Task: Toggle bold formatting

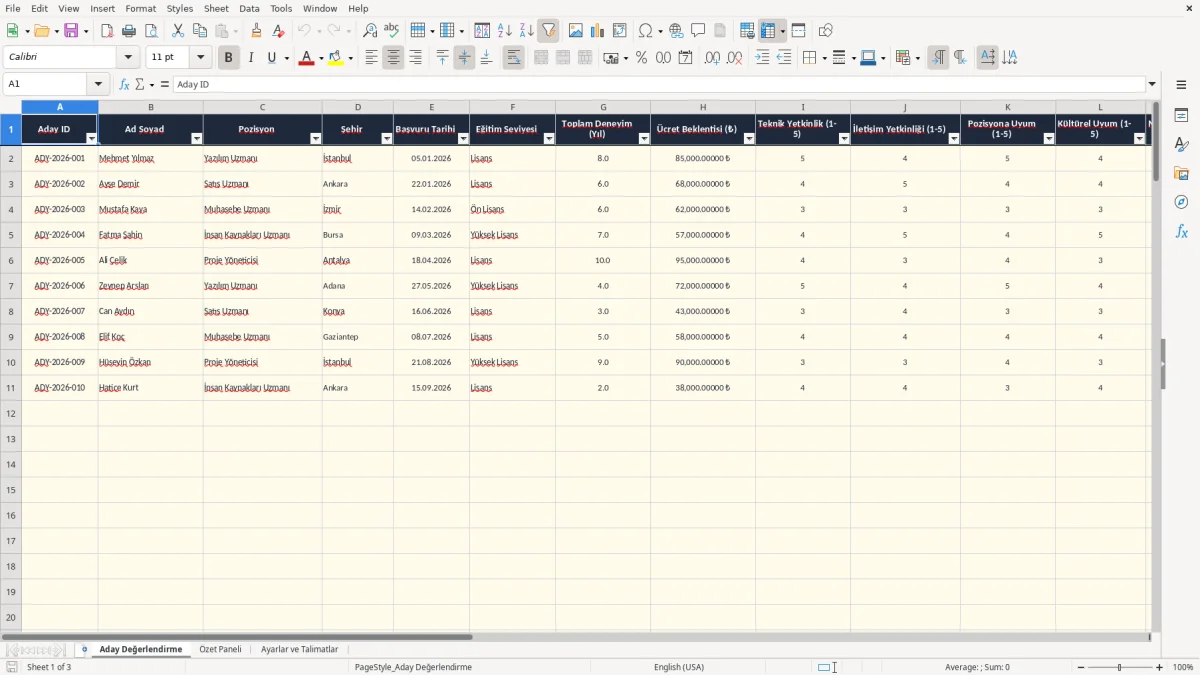Action: click(x=229, y=58)
